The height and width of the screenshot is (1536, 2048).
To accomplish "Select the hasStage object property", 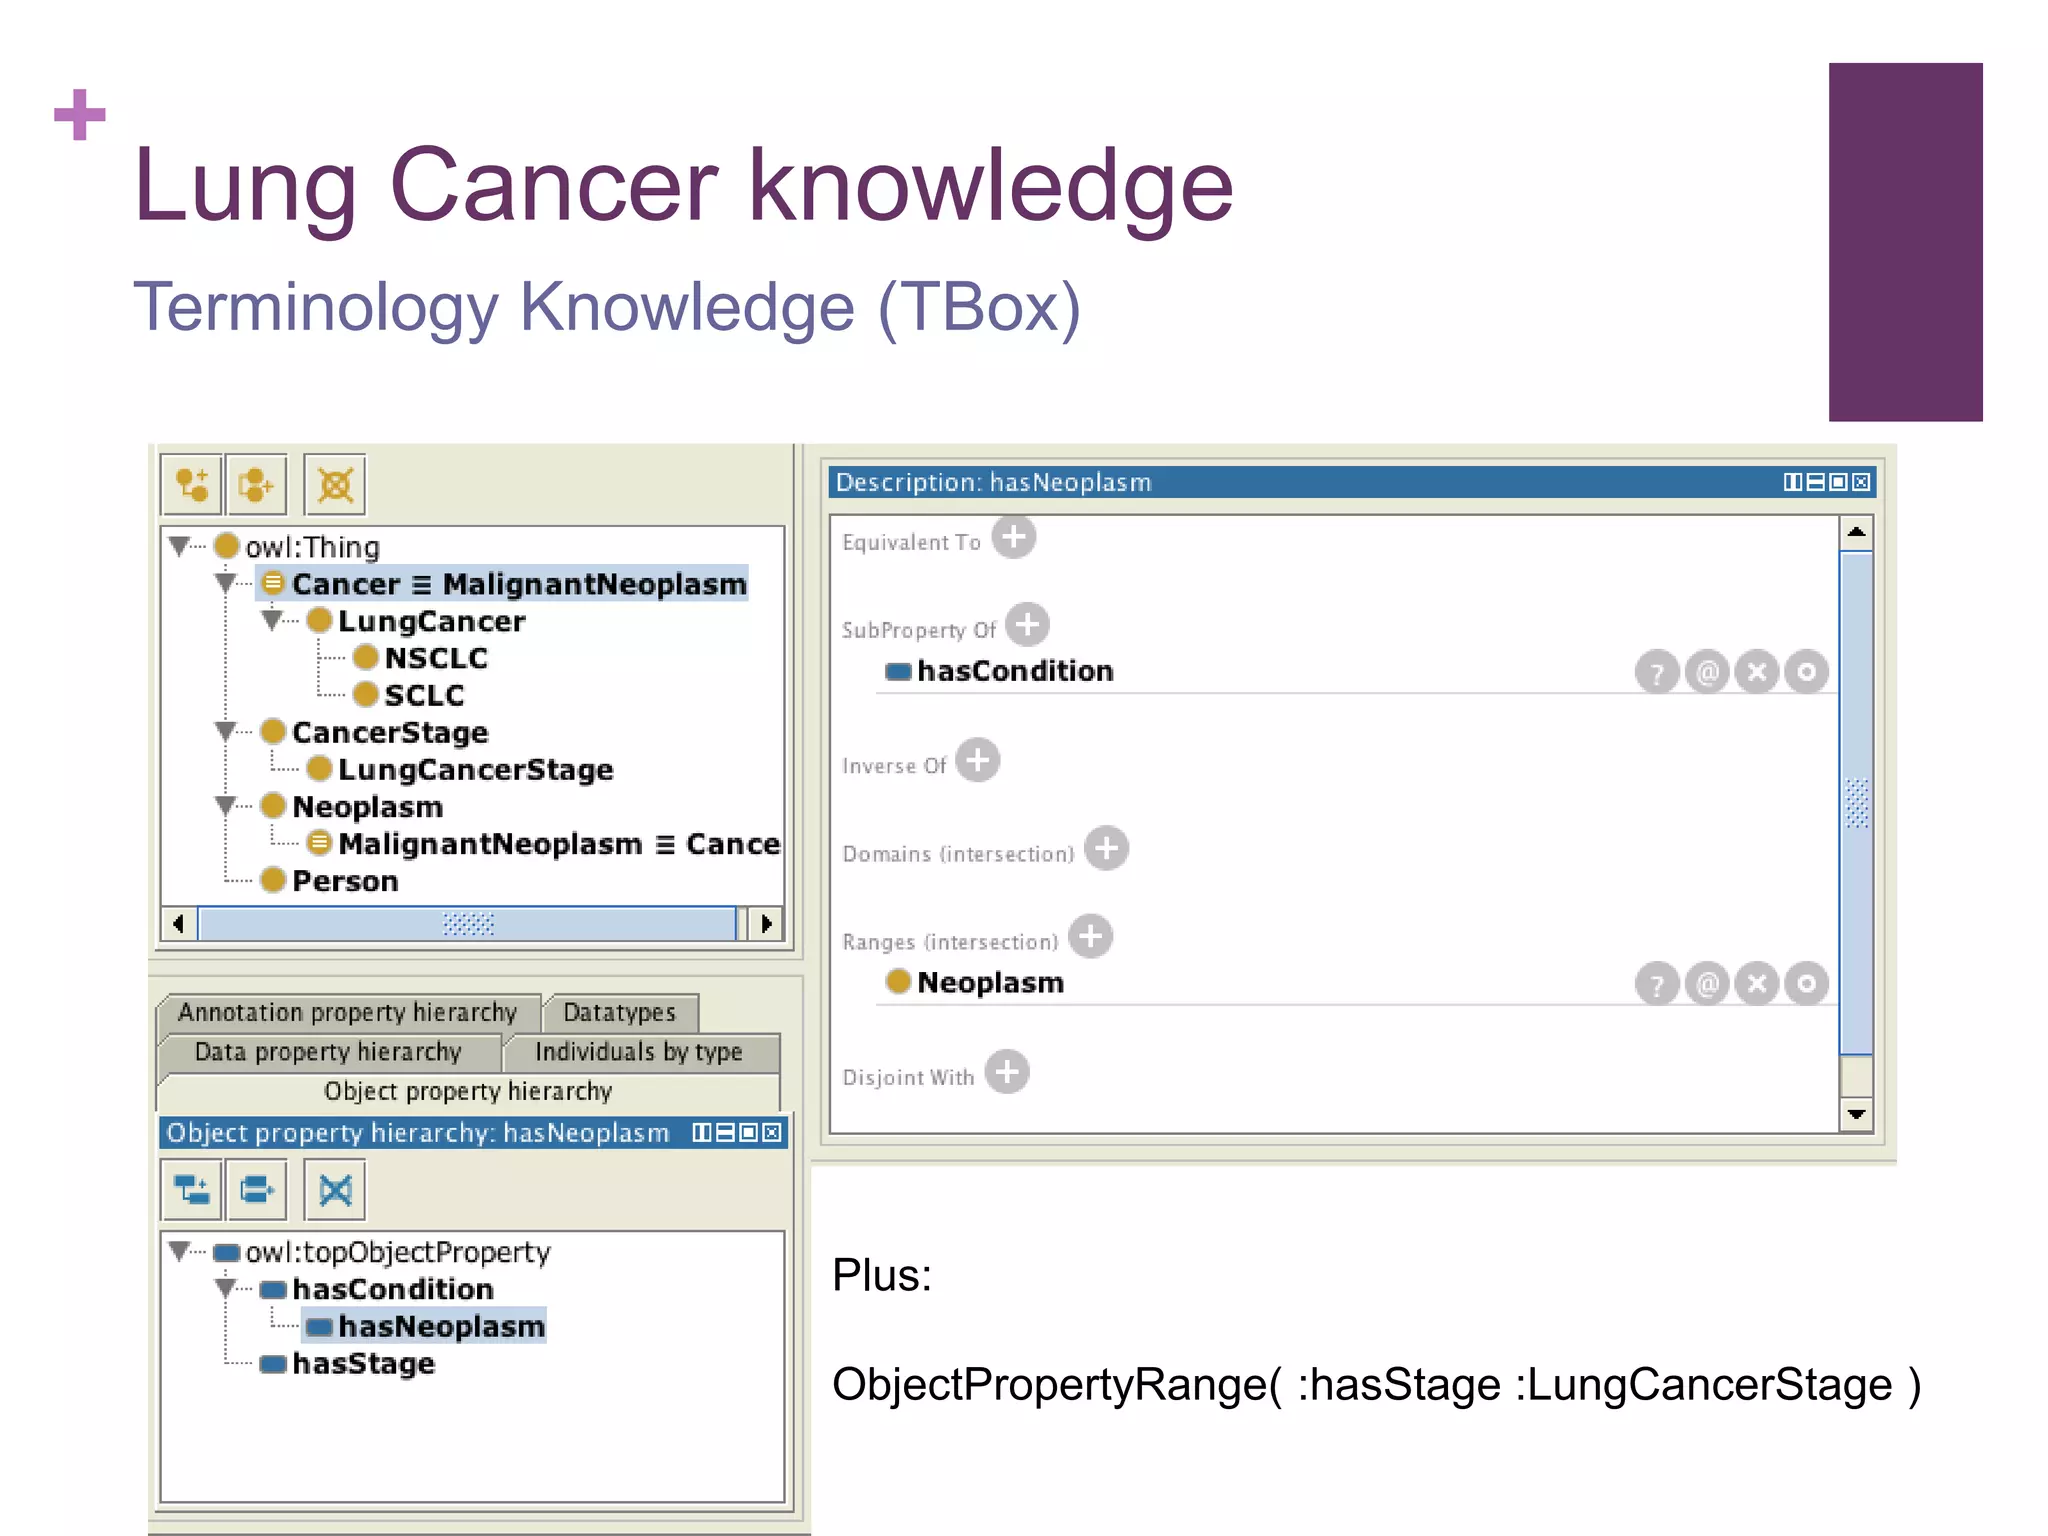I will 348,1363.
